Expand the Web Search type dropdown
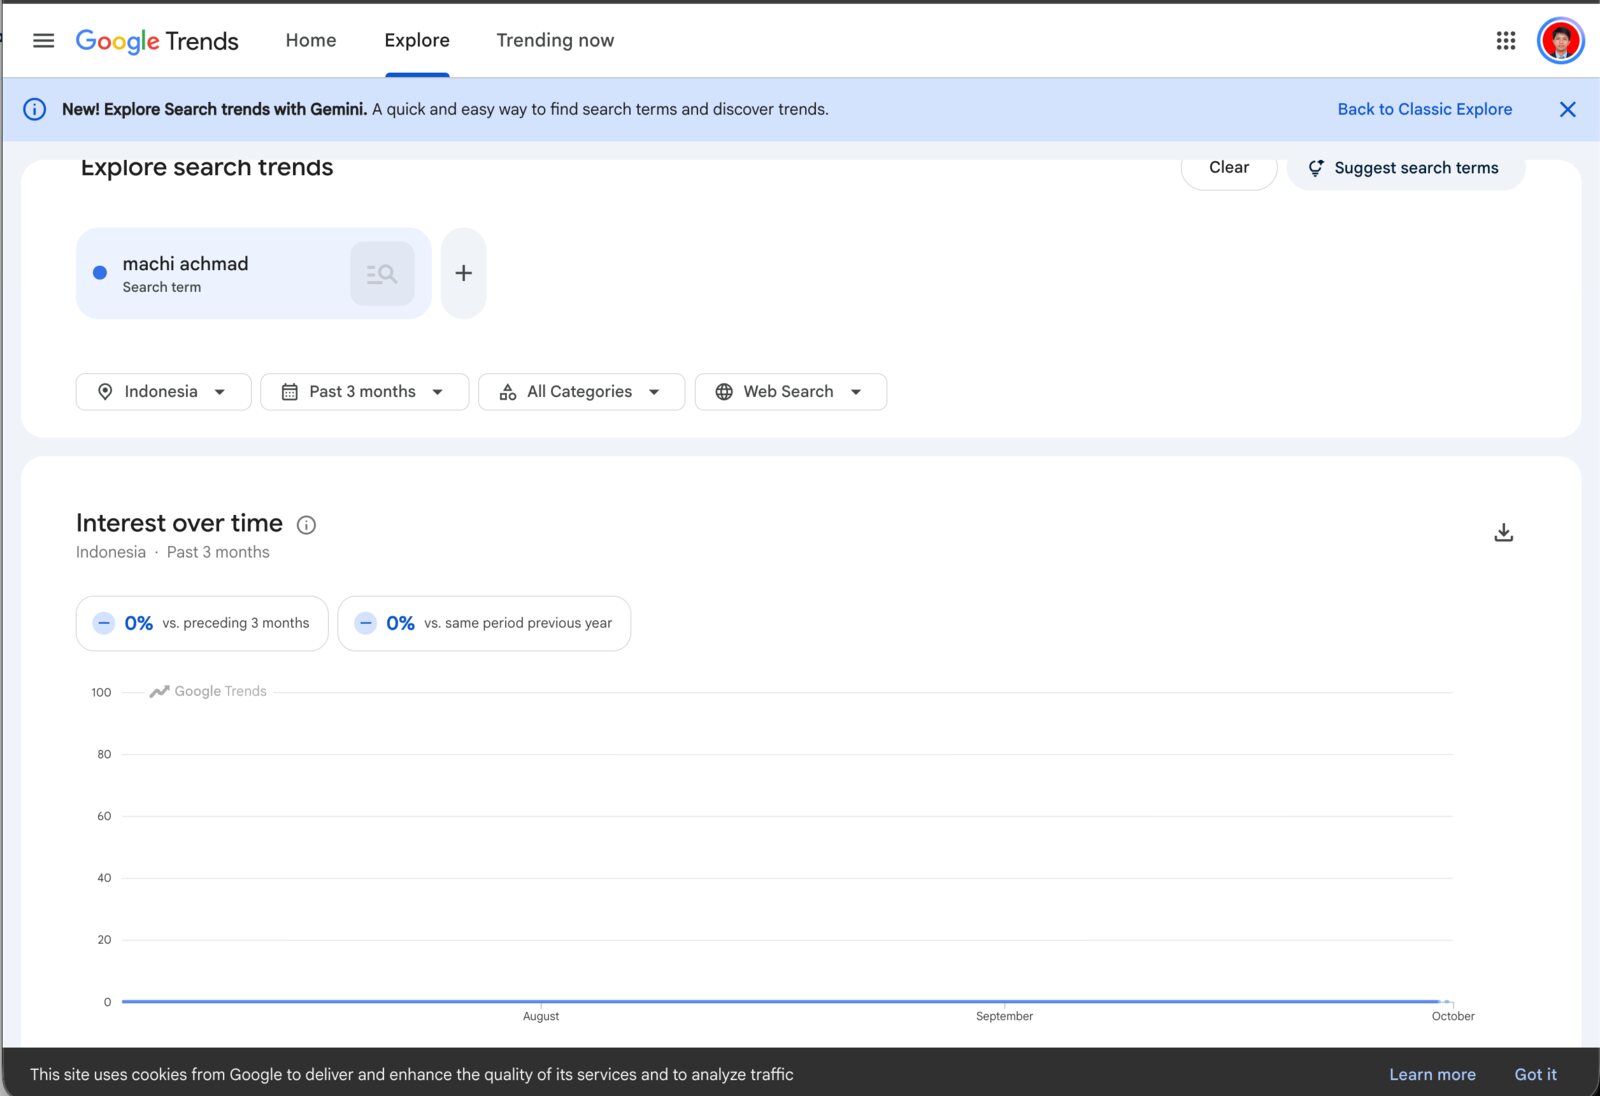Viewport: 1600px width, 1096px height. (x=790, y=392)
